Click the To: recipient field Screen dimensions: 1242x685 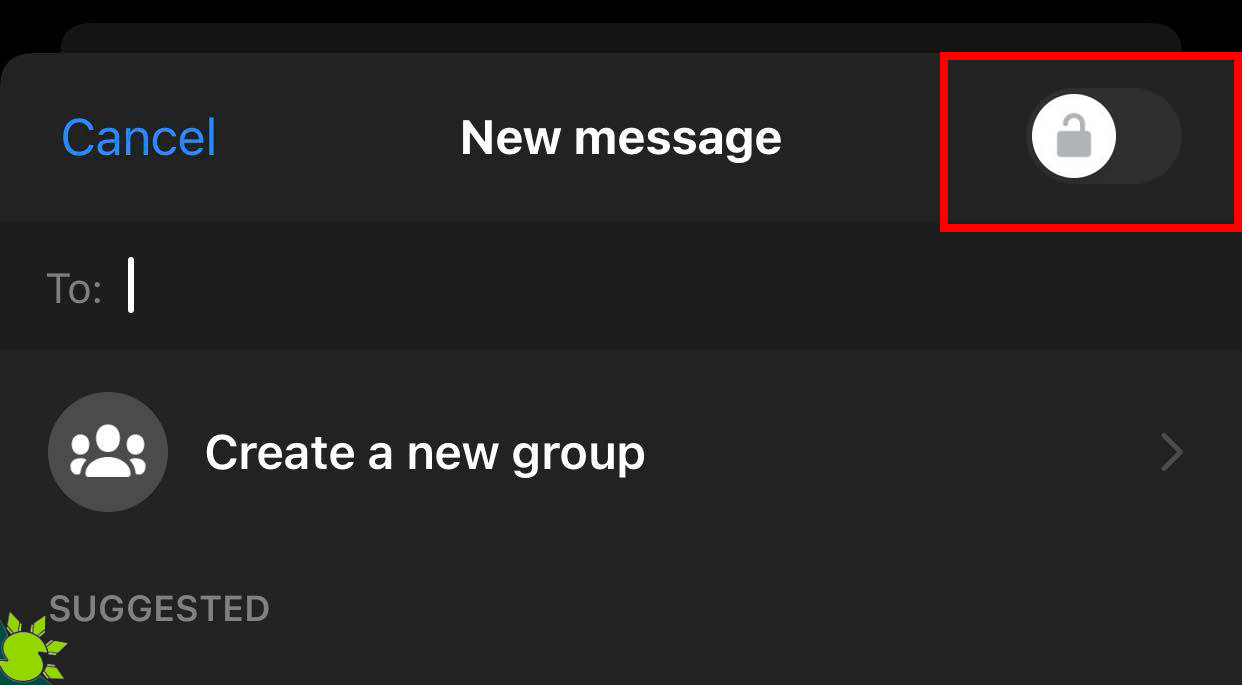(x=621, y=286)
